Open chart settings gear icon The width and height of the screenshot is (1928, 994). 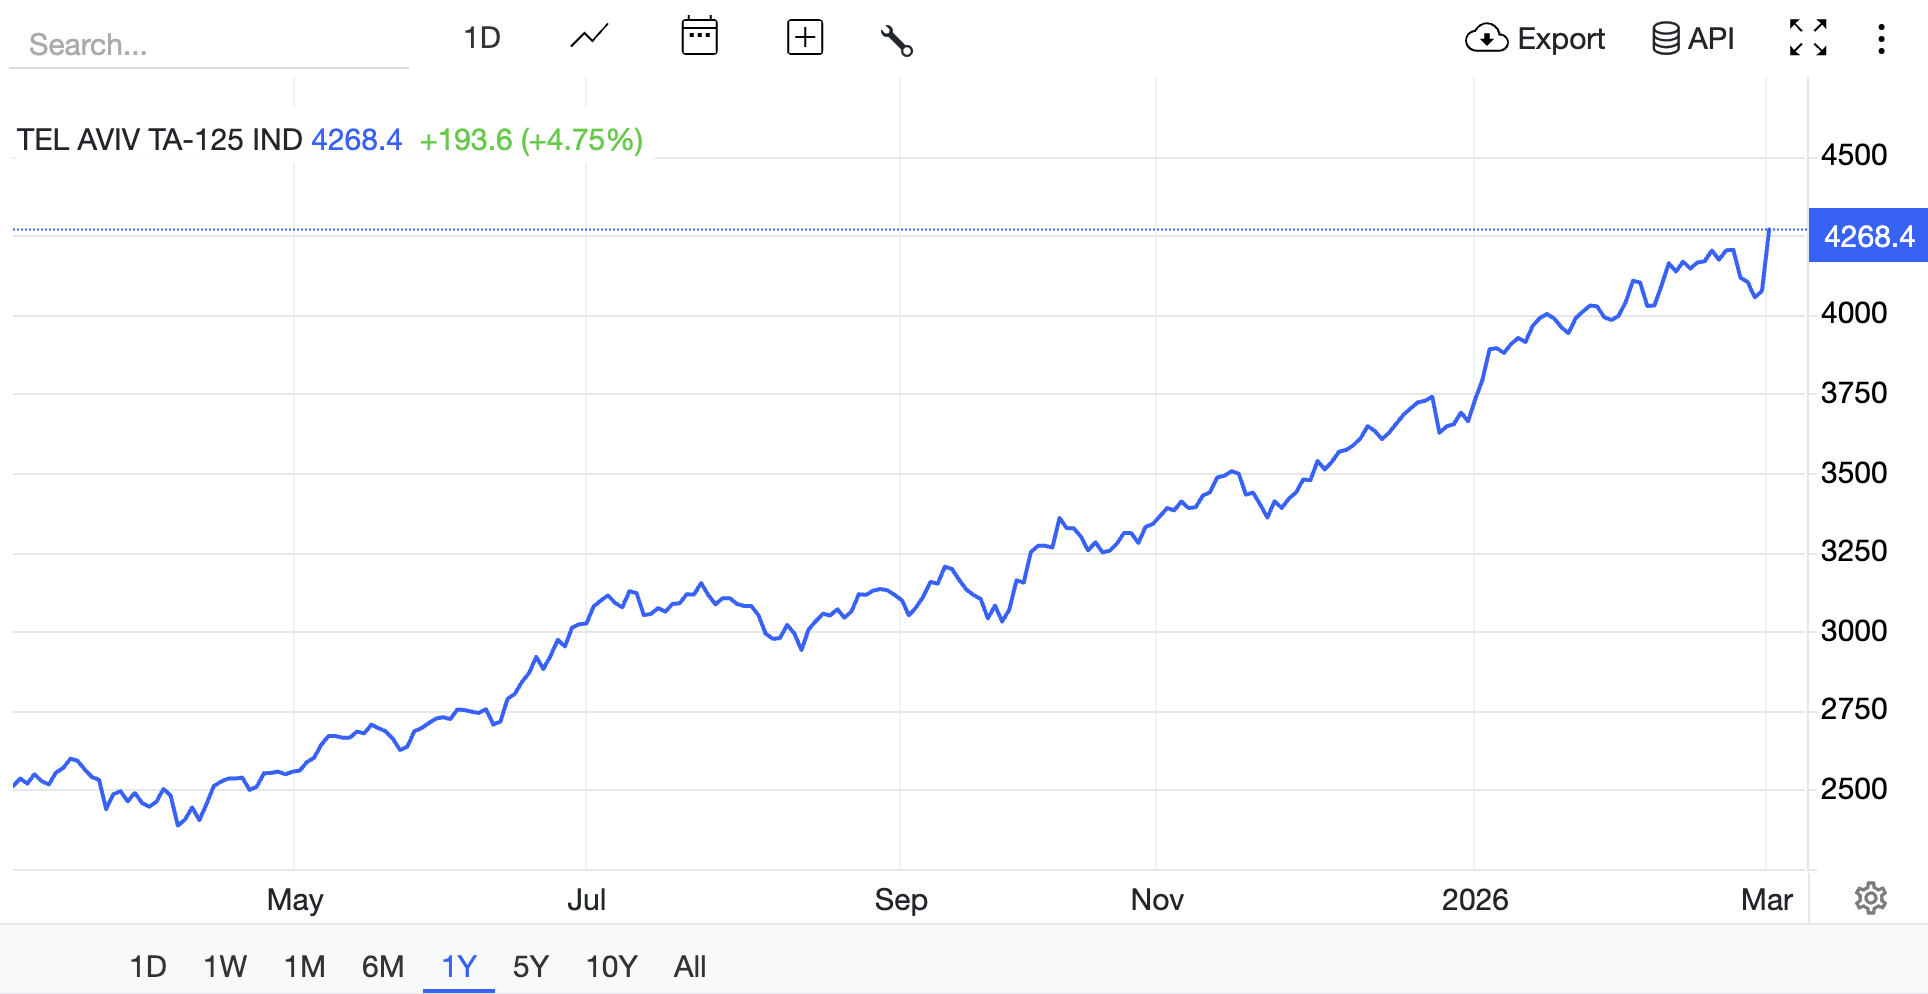(1870, 898)
